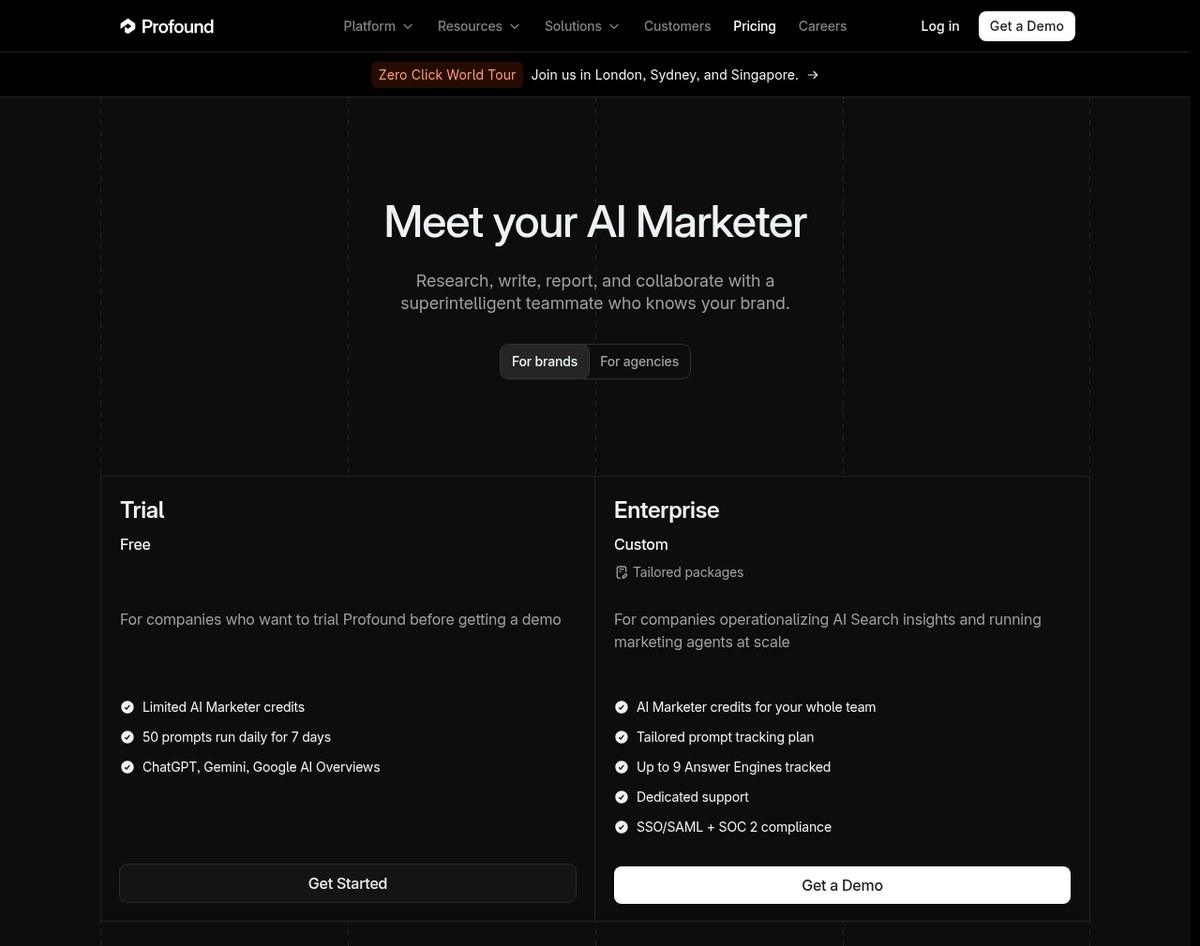Click the Get Started button in Trial plan
Image resolution: width=1200 pixels, height=946 pixels.
348,884
